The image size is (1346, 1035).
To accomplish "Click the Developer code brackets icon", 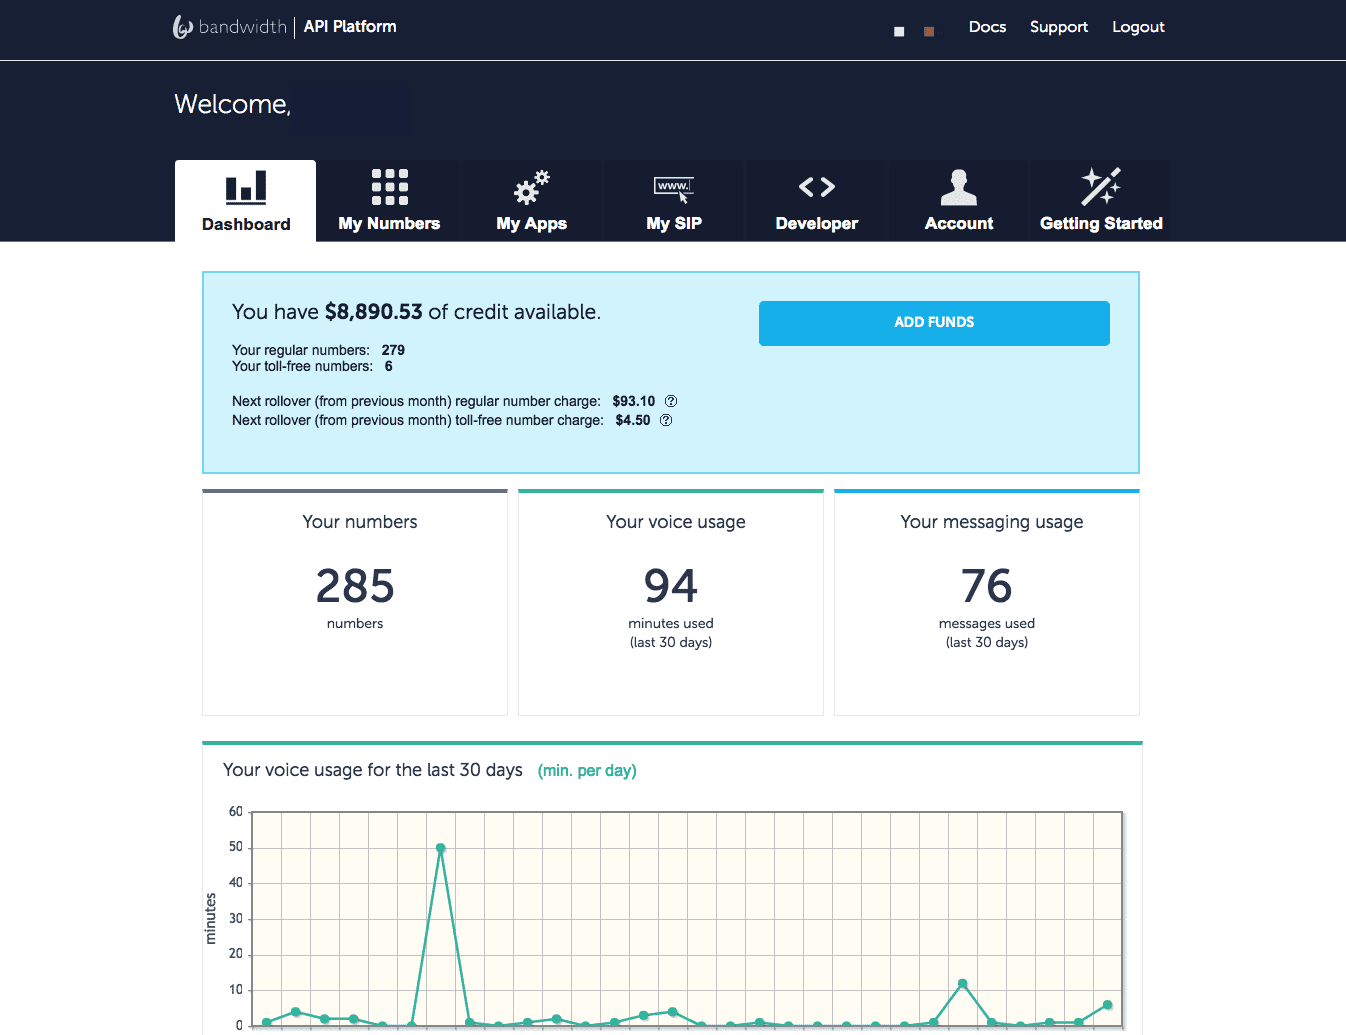I will tap(817, 187).
